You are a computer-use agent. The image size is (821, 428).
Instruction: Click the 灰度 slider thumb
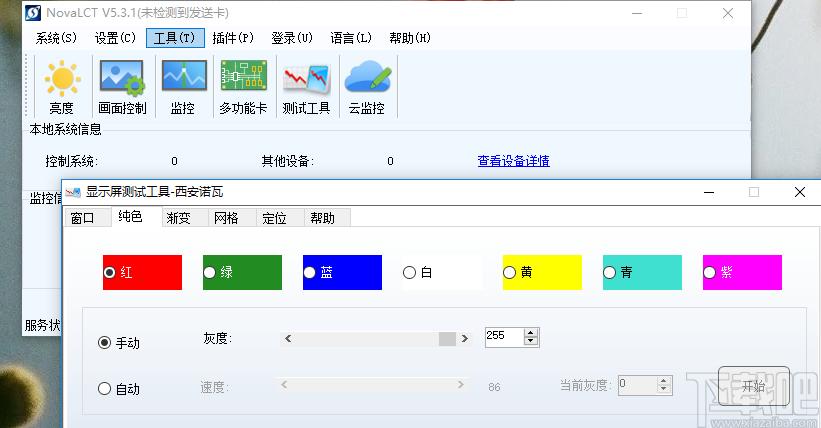tap(447, 339)
